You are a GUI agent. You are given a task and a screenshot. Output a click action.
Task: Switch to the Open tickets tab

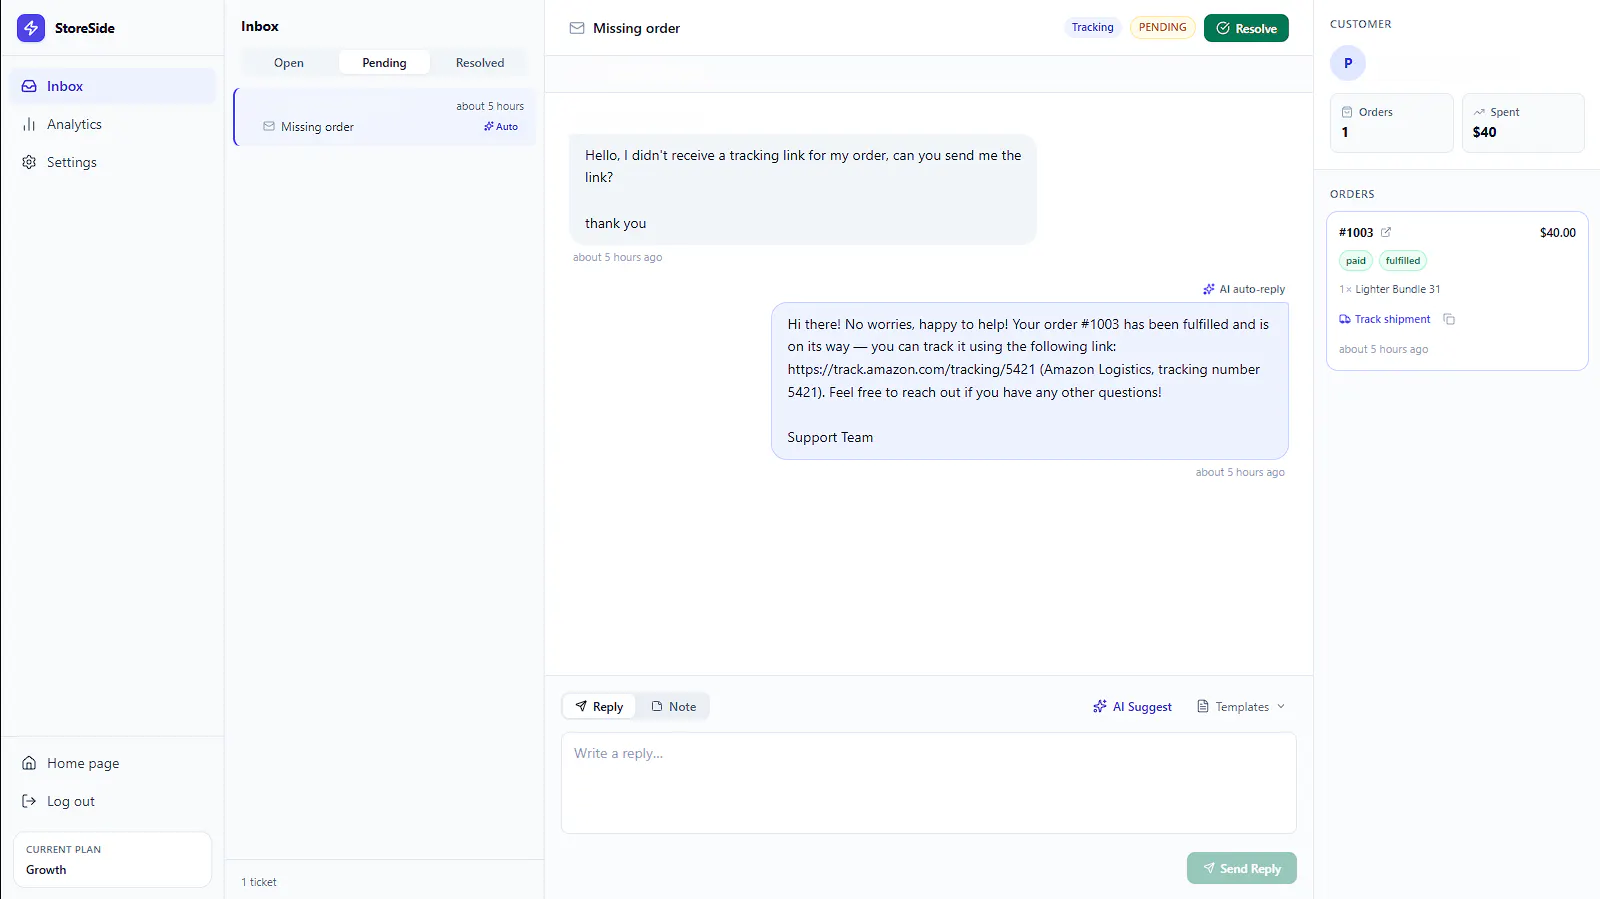pyautogui.click(x=289, y=62)
